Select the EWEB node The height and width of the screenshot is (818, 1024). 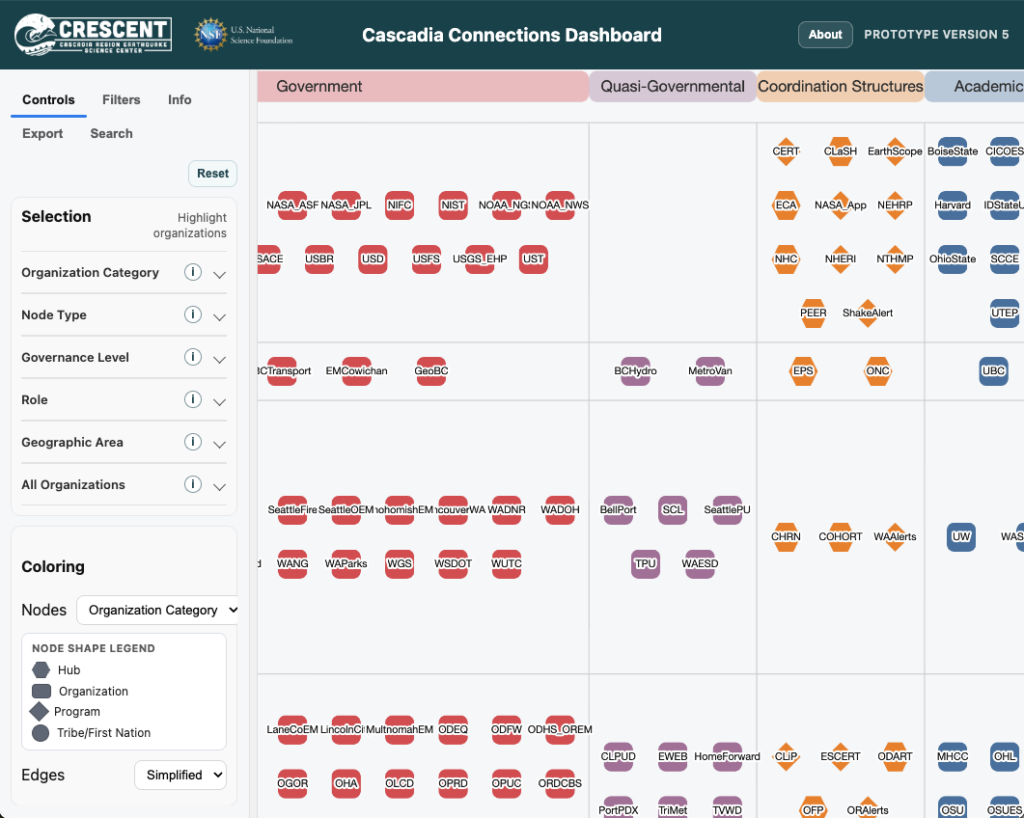pyautogui.click(x=672, y=757)
